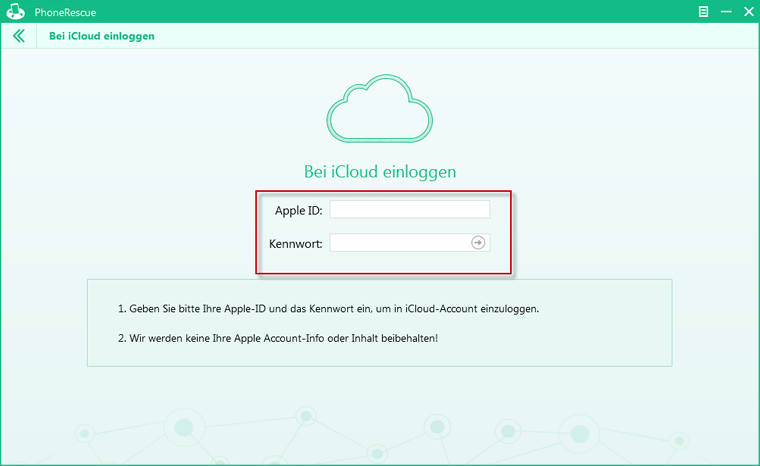Click the 'Kennwort:' label
Screen dimensions: 760x466
pyautogui.click(x=296, y=243)
